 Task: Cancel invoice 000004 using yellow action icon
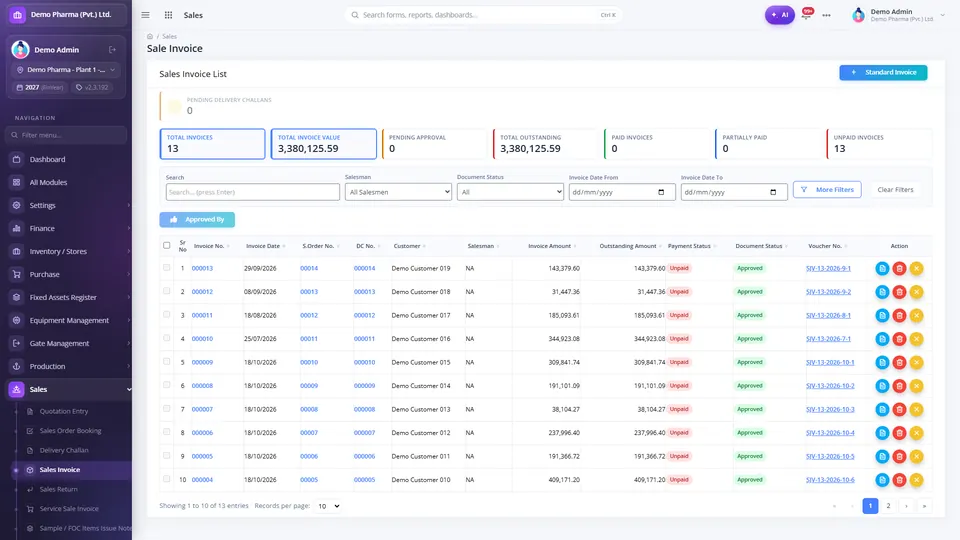click(x=917, y=480)
